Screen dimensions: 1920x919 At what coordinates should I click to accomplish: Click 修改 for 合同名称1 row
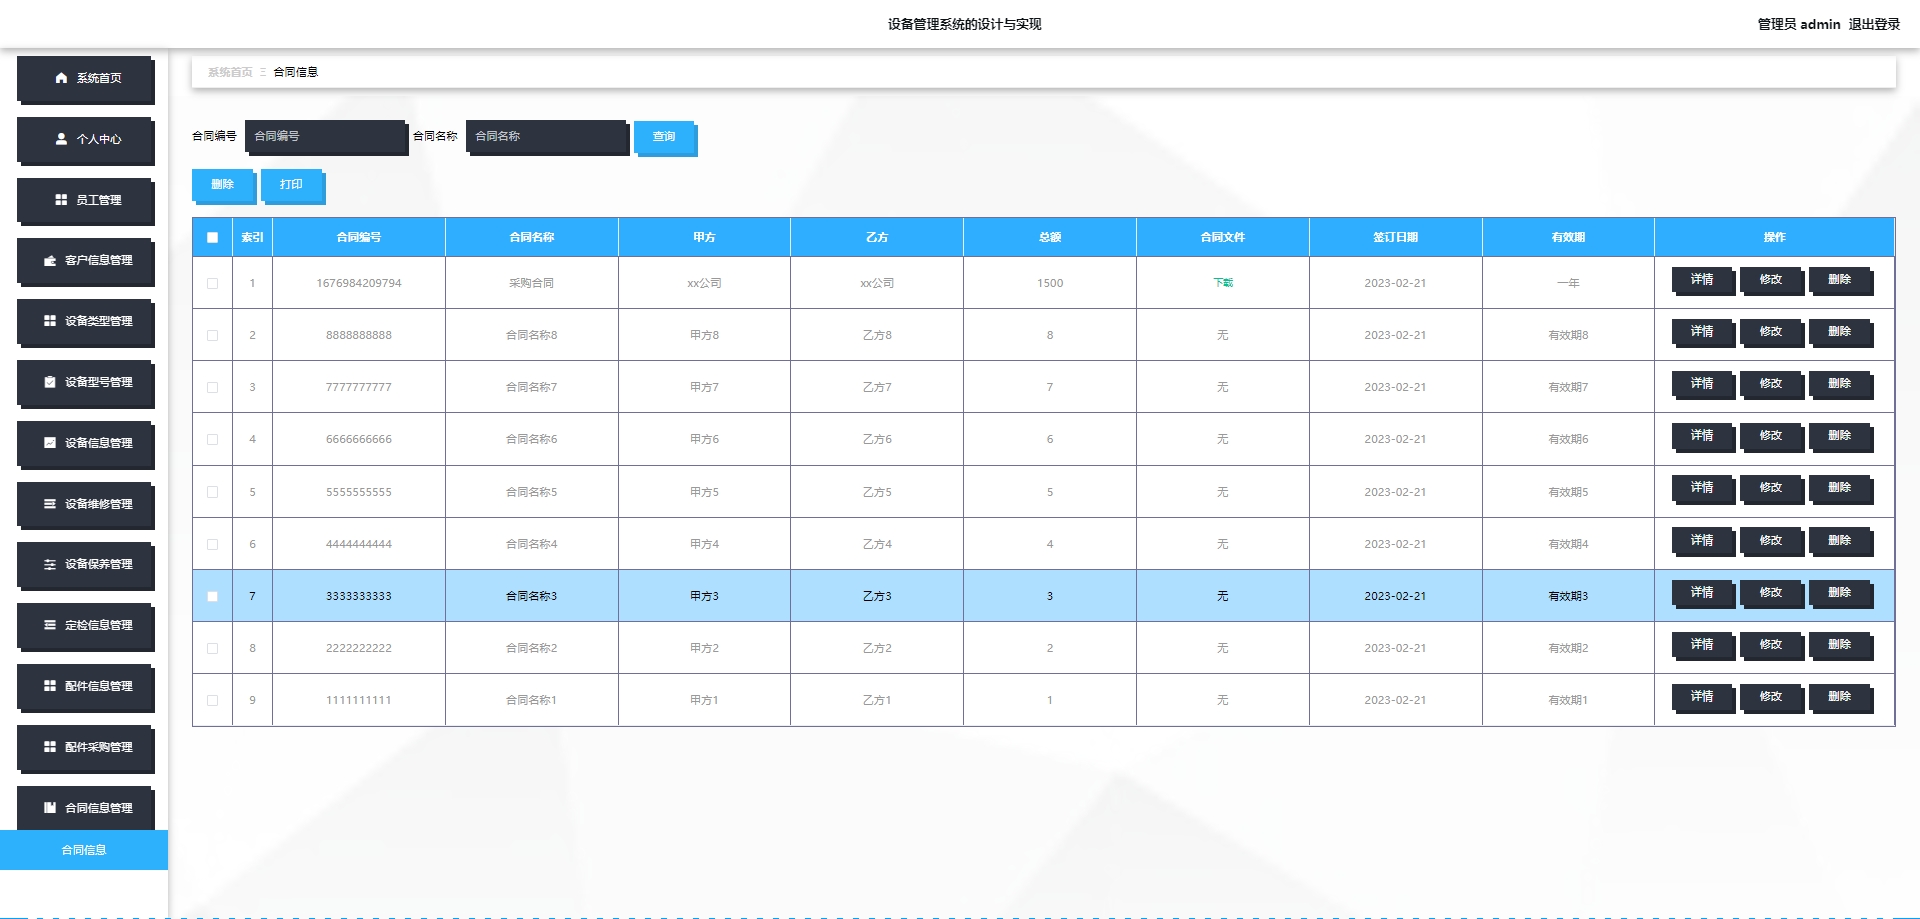[1772, 698]
